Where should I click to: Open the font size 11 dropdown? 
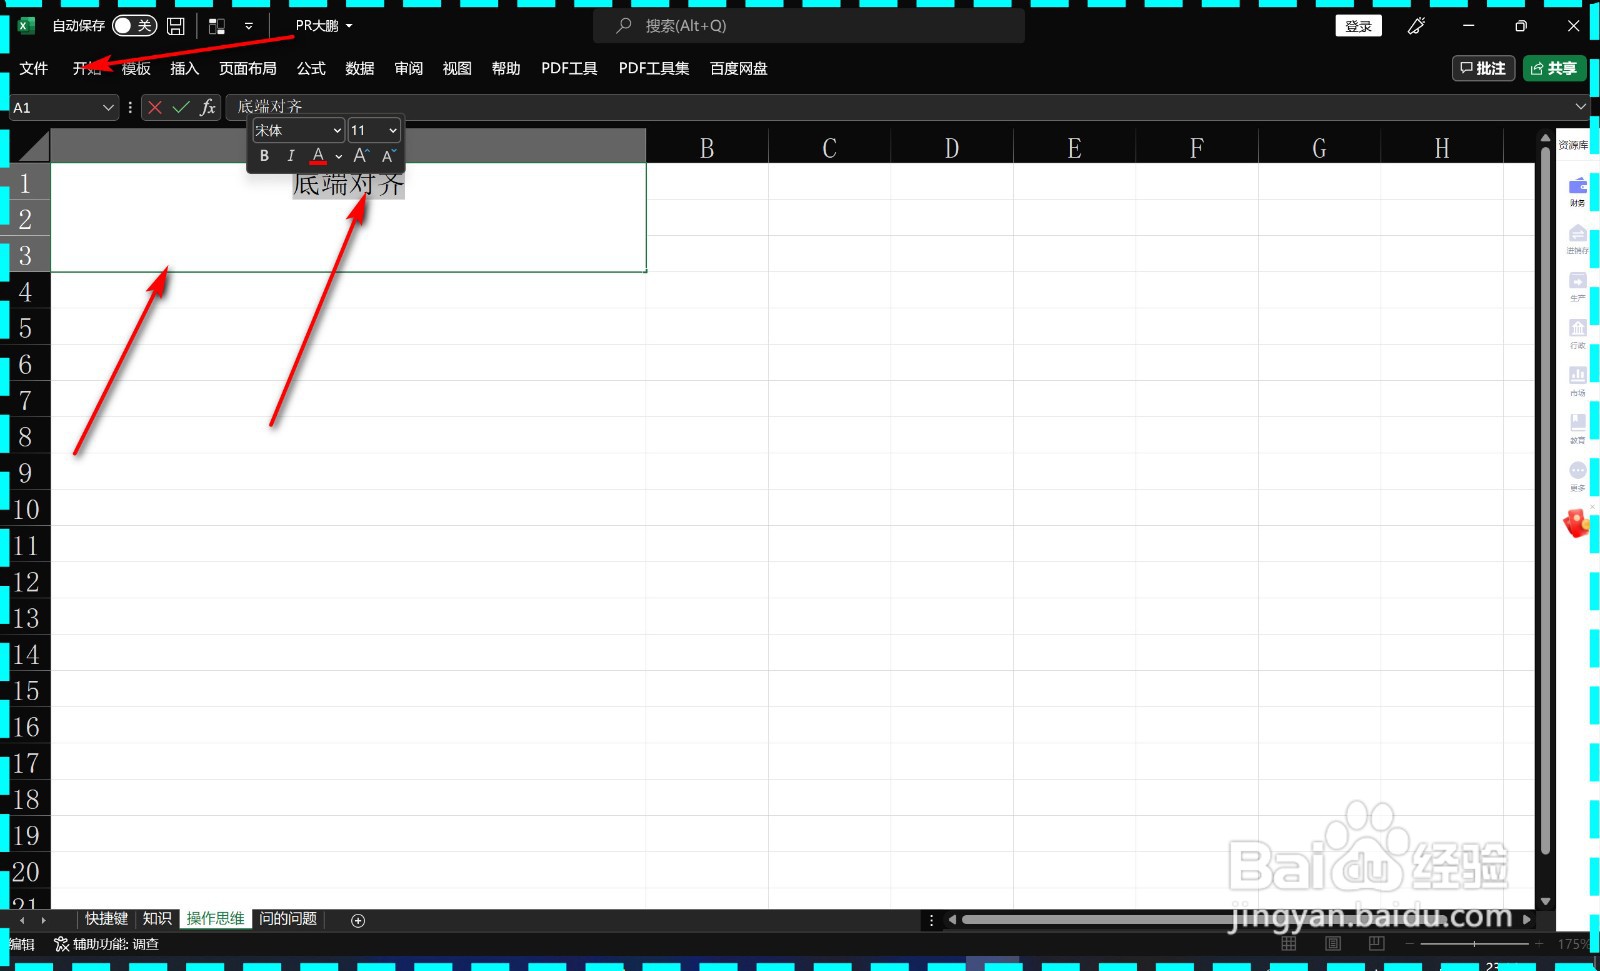374,130
